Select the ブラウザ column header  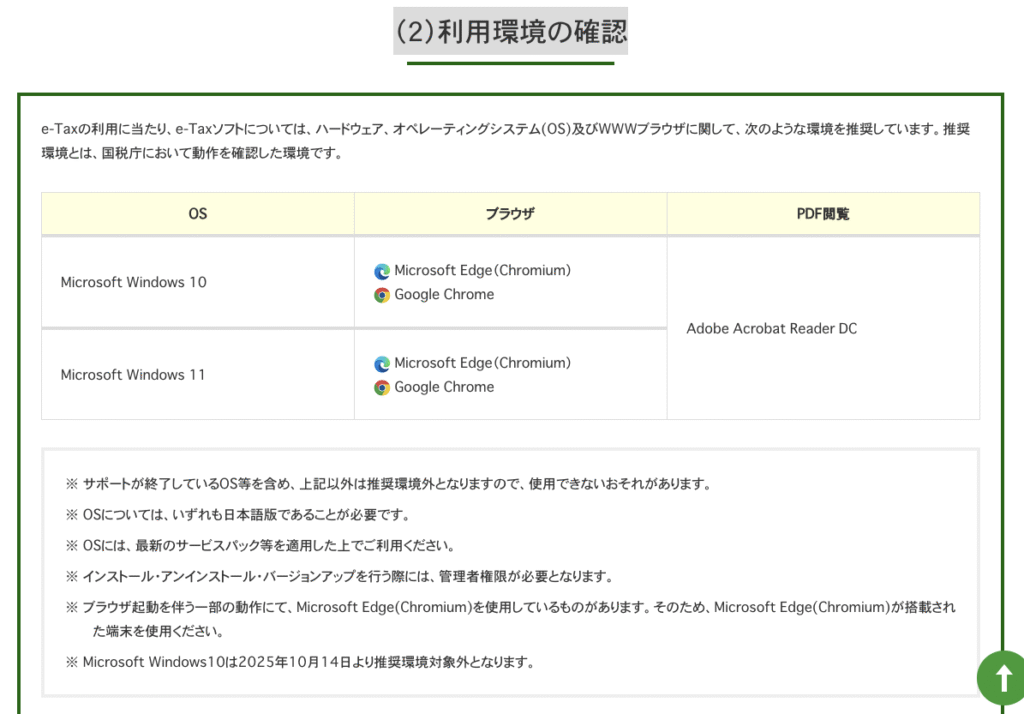pos(510,214)
